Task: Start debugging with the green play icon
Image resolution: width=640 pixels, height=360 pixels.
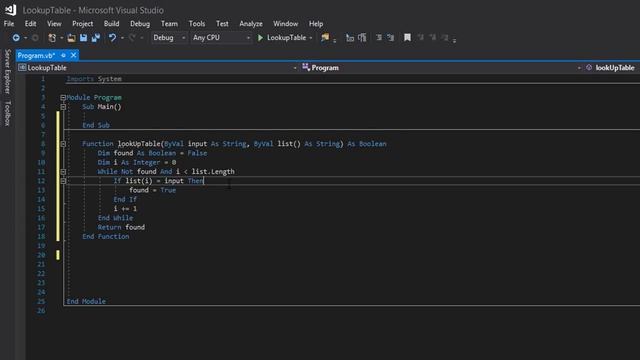Action: coord(260,38)
